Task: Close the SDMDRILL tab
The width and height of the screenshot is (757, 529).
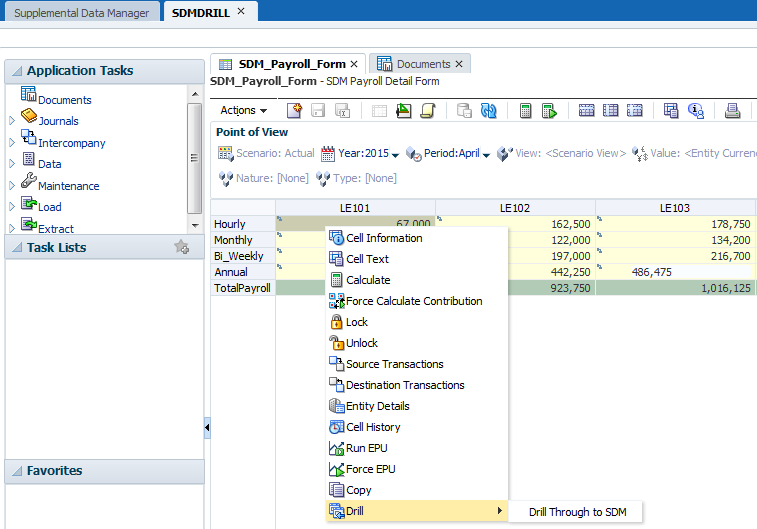Action: point(241,11)
